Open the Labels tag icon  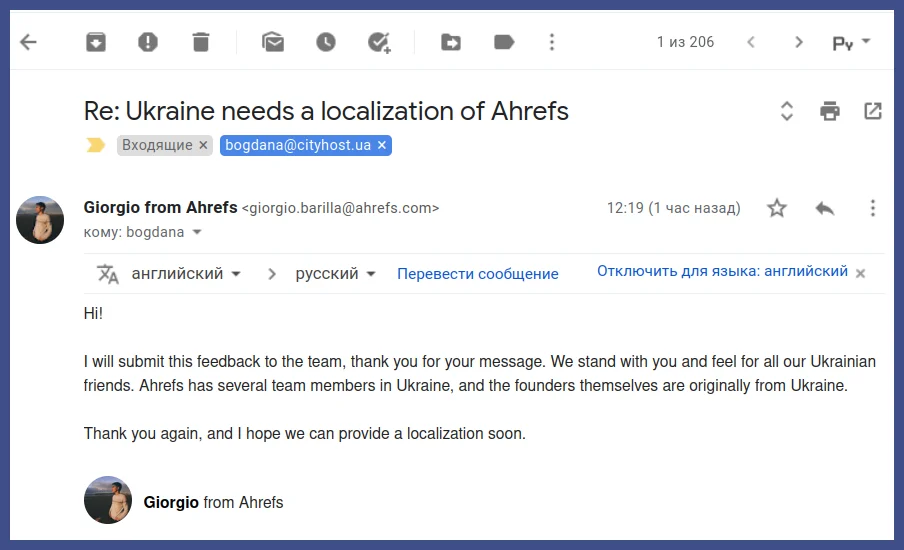504,42
